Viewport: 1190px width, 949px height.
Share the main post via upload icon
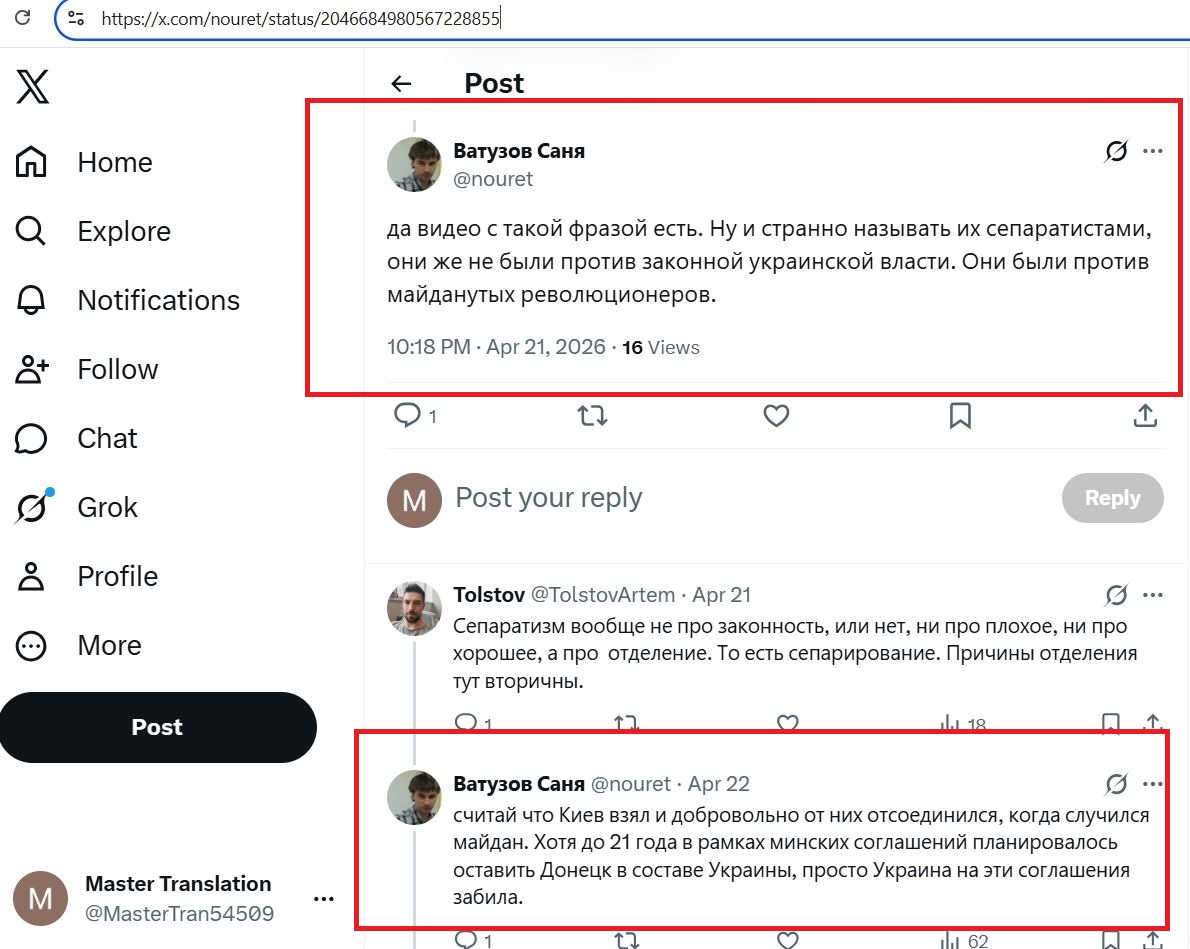tap(1145, 415)
